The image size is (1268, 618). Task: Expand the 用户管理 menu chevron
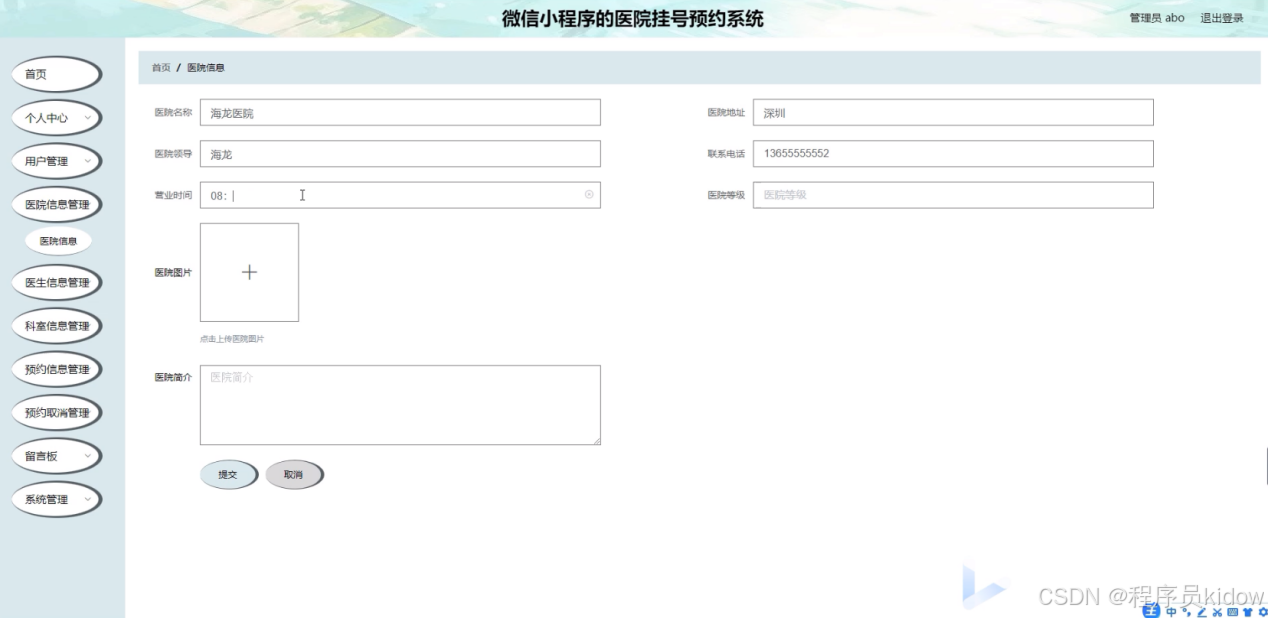coord(88,161)
